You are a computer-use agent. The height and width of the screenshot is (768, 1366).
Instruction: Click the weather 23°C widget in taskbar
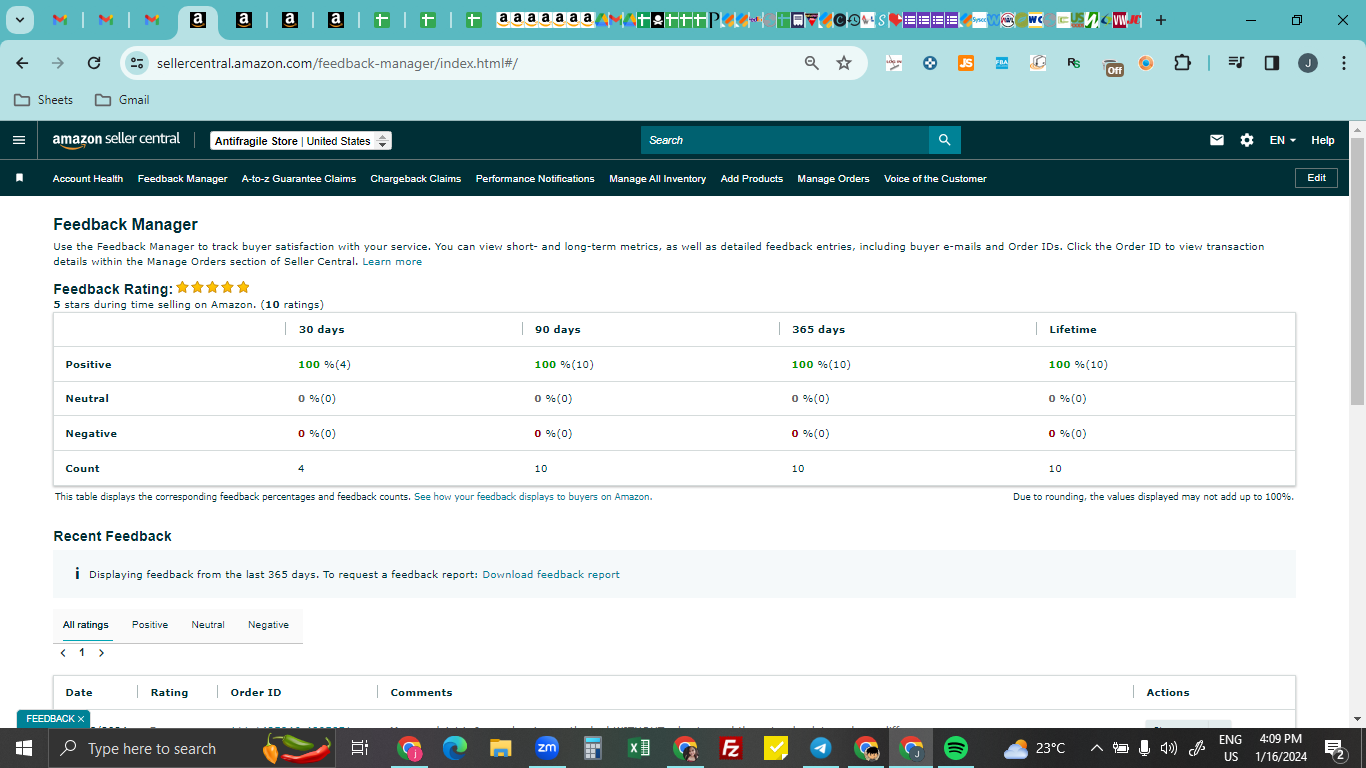[1035, 748]
